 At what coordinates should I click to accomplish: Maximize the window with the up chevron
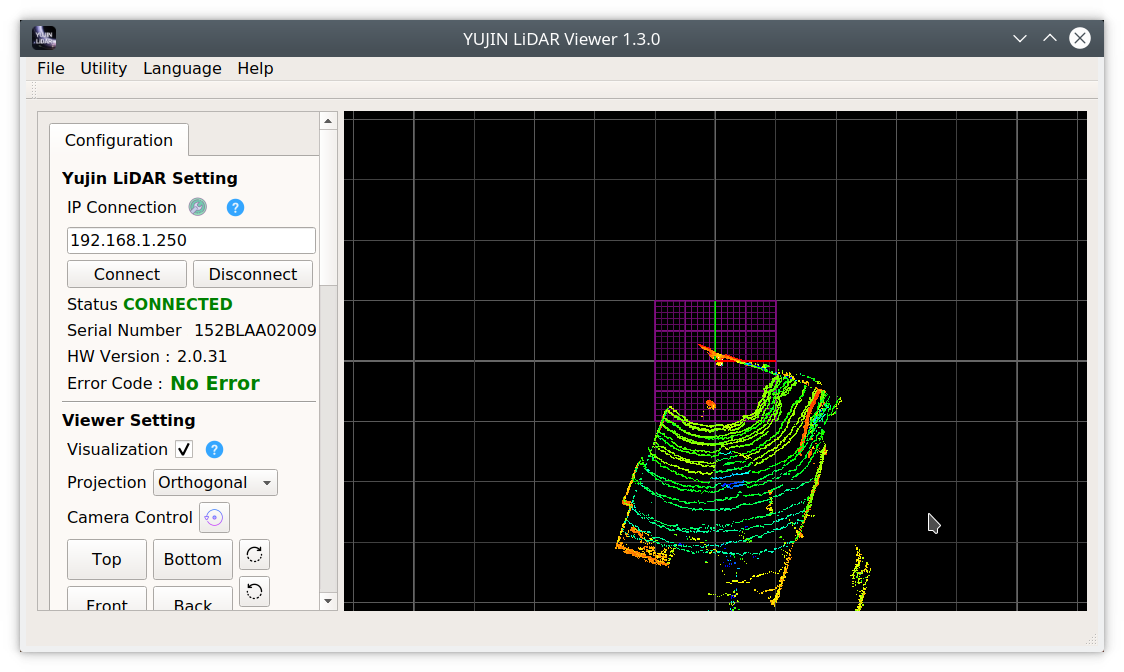coord(1050,38)
